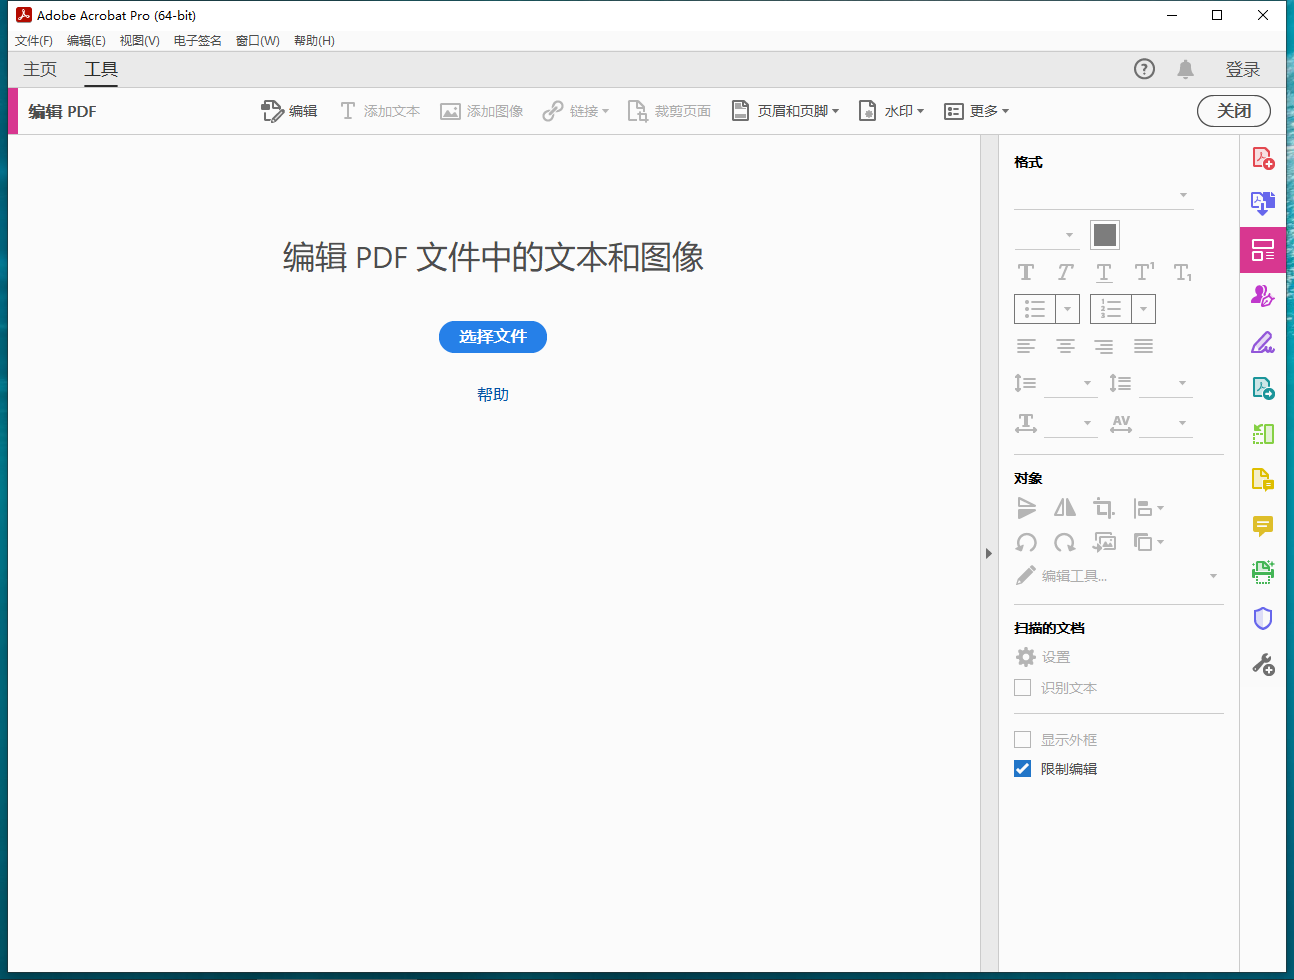
Task: Switch to the 主页 tab
Action: (40, 69)
